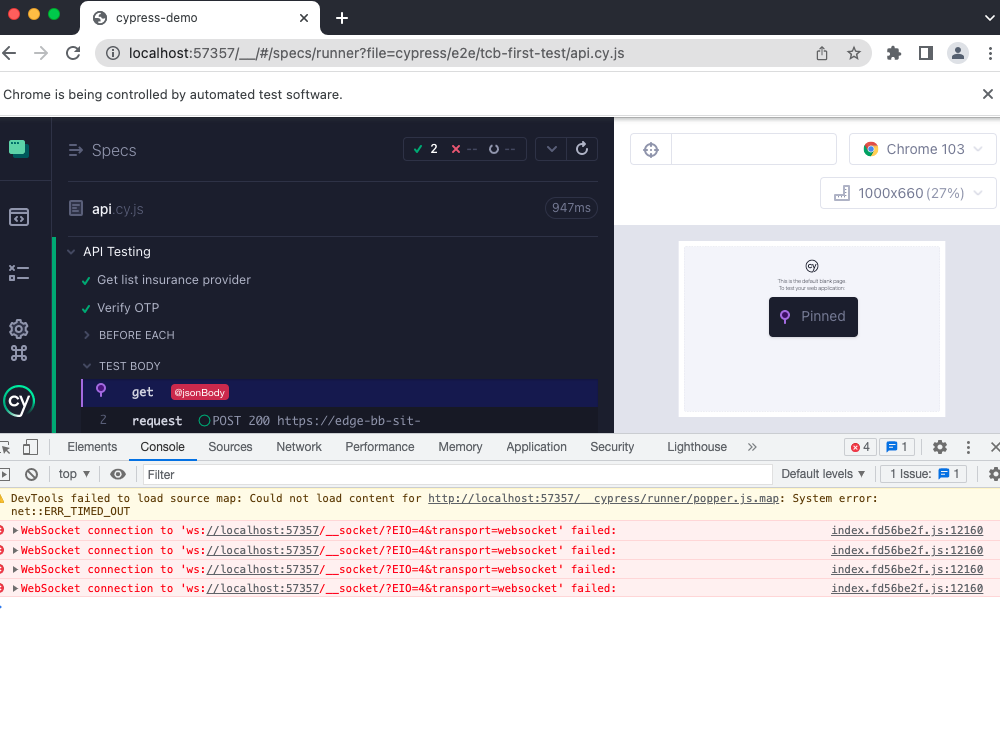Go back in browser history
1000x730 pixels.
(10, 53)
